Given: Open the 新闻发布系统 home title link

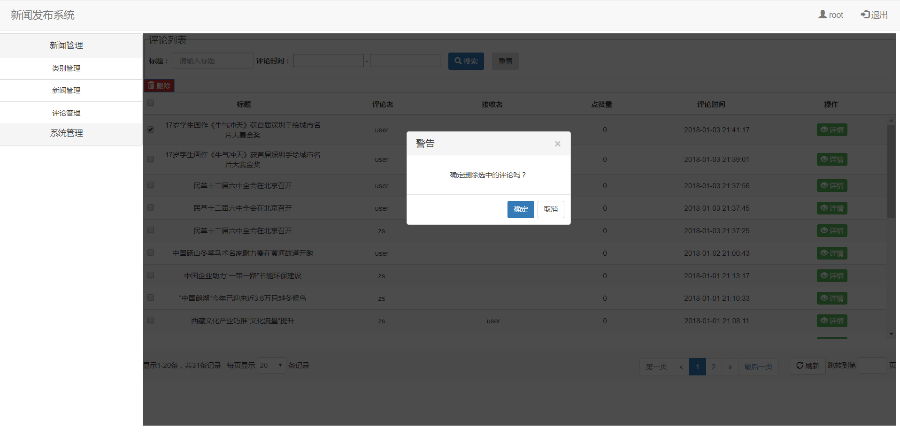Looking at the screenshot, I should [42, 15].
